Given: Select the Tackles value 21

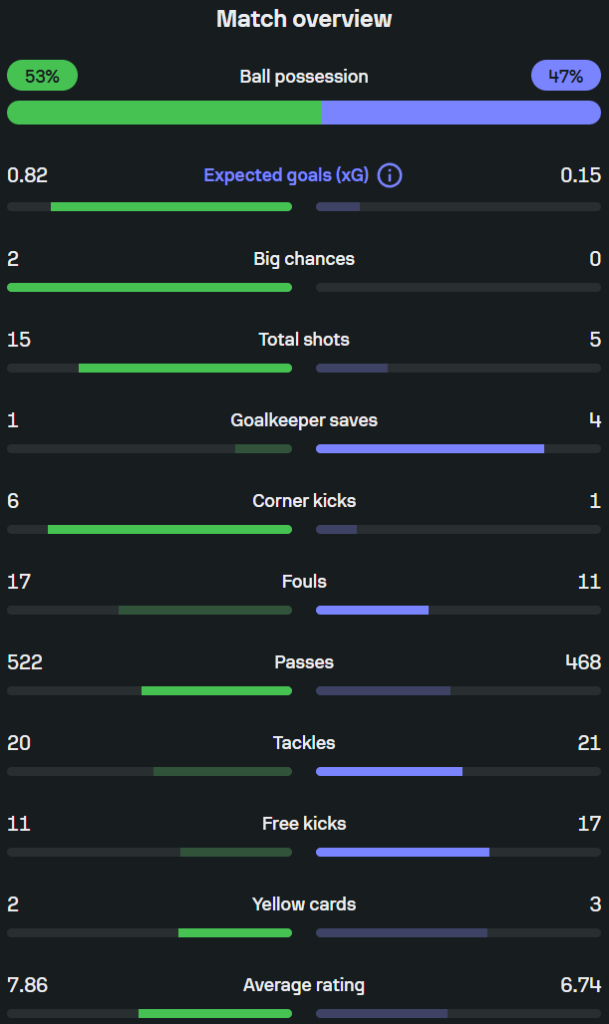Looking at the screenshot, I should pos(589,743).
